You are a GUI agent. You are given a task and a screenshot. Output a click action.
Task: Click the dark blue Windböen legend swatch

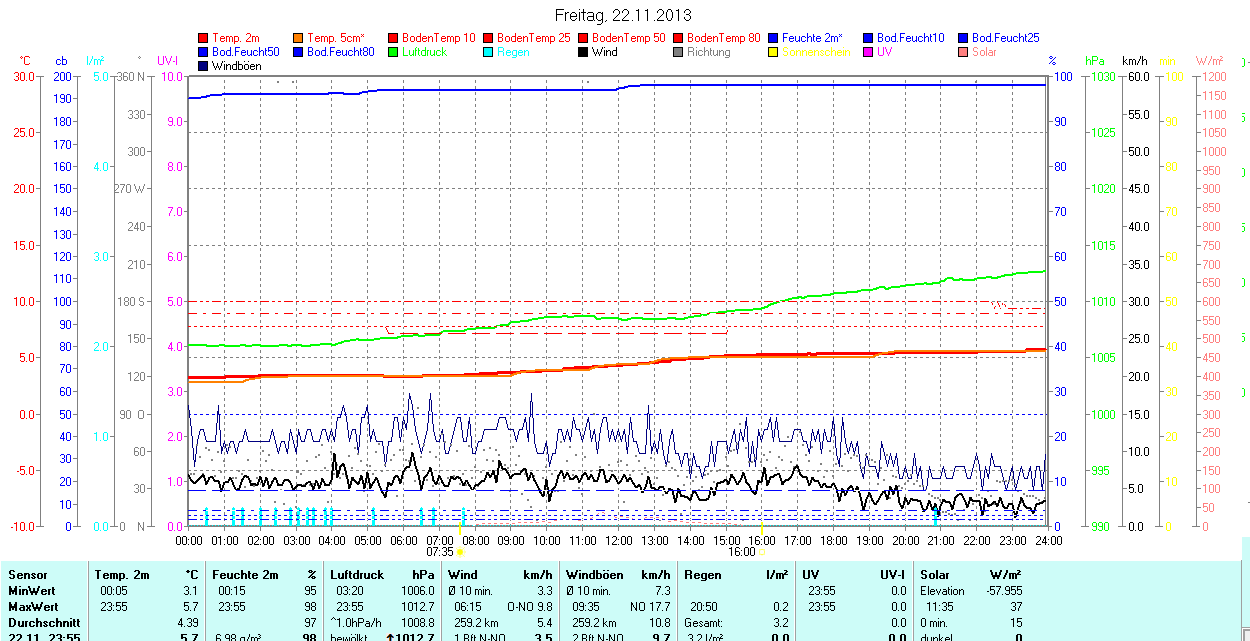click(204, 66)
